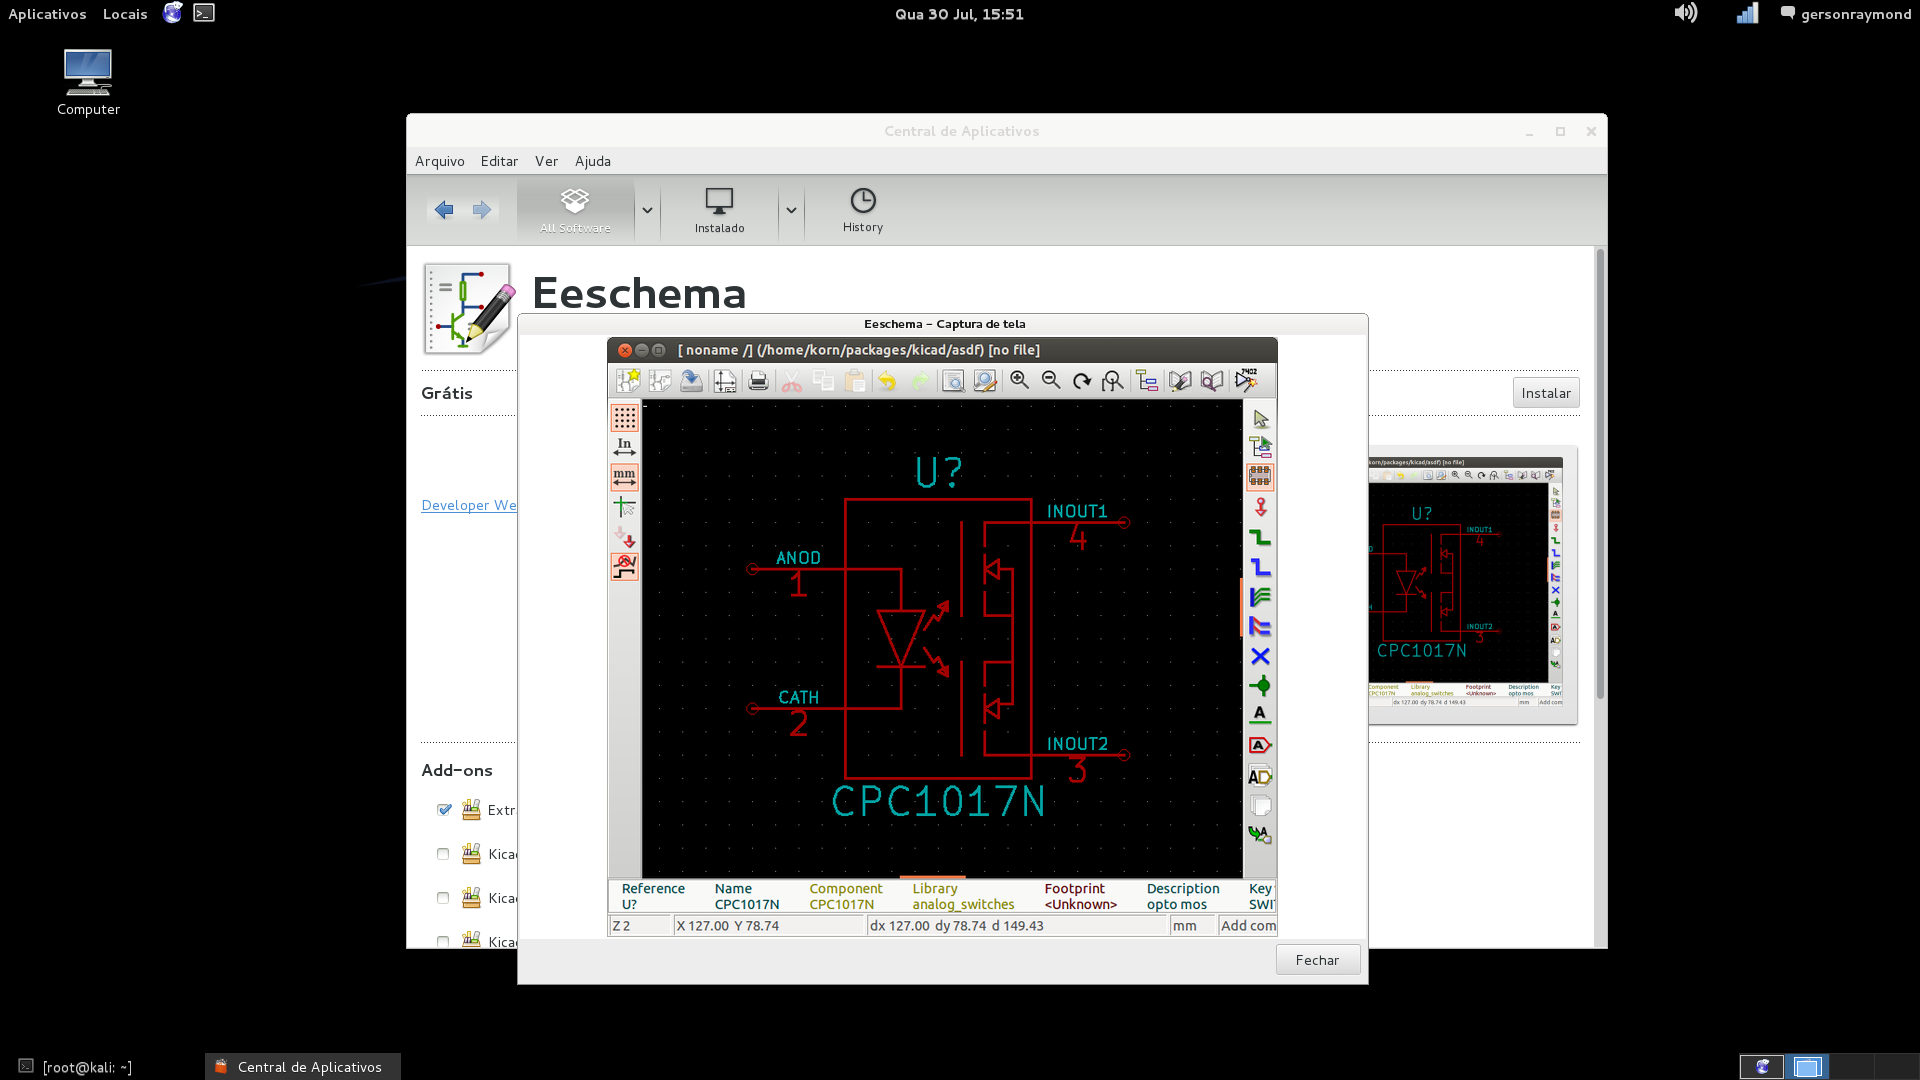Launch the web browser icon in top panel

pos(173,13)
